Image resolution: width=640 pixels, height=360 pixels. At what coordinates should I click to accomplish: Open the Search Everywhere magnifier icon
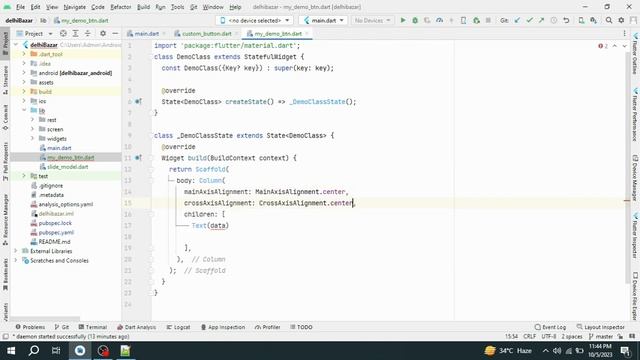coord(609,20)
